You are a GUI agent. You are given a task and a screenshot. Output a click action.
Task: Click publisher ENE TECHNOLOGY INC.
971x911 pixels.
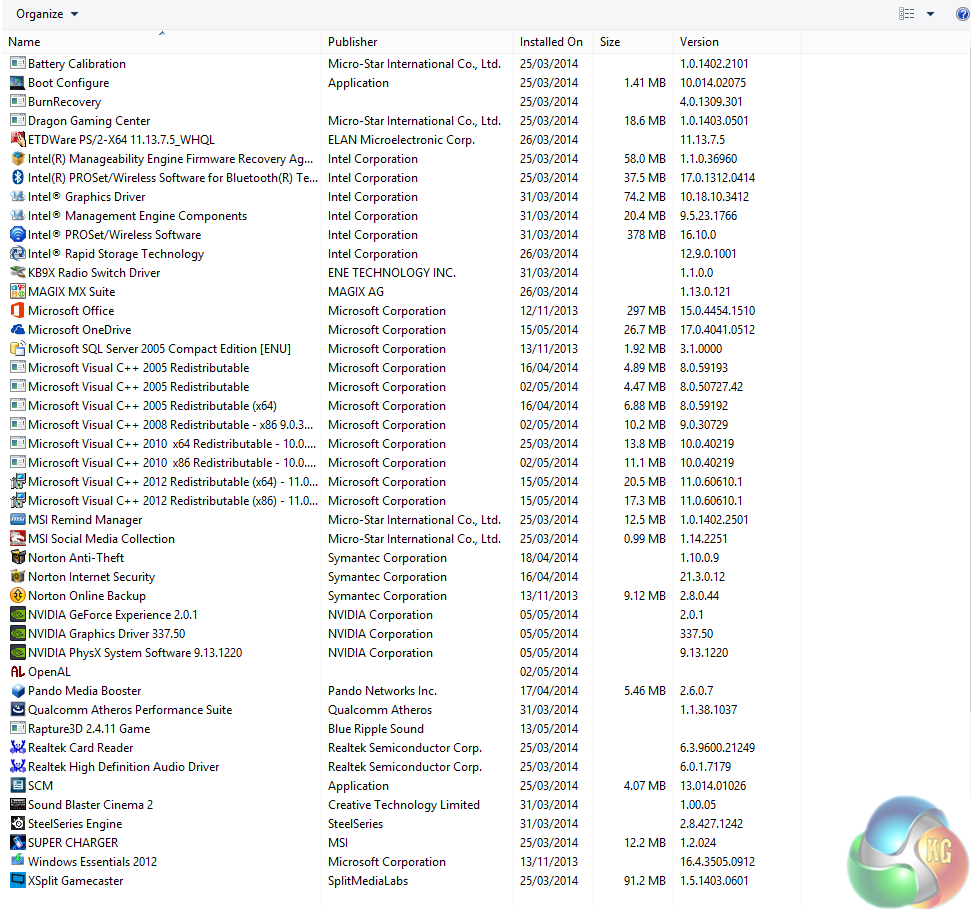point(392,272)
